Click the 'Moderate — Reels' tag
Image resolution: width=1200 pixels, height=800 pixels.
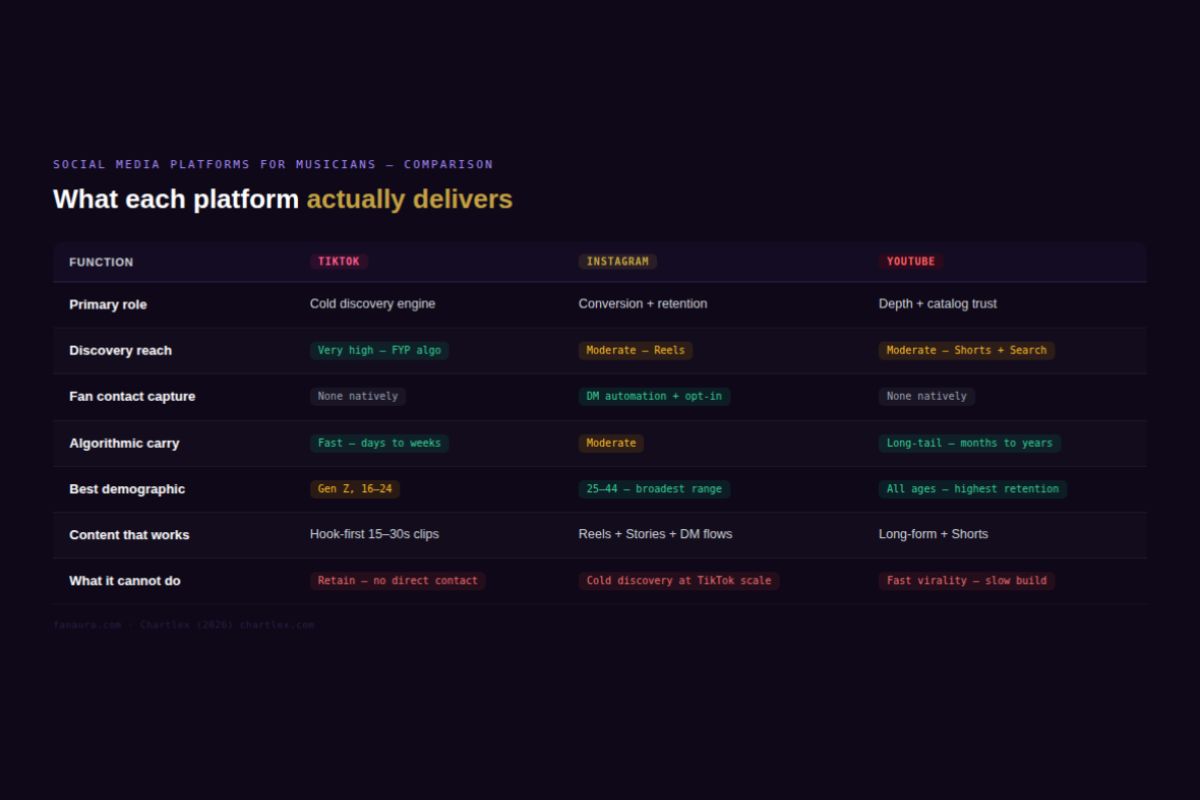(x=635, y=350)
